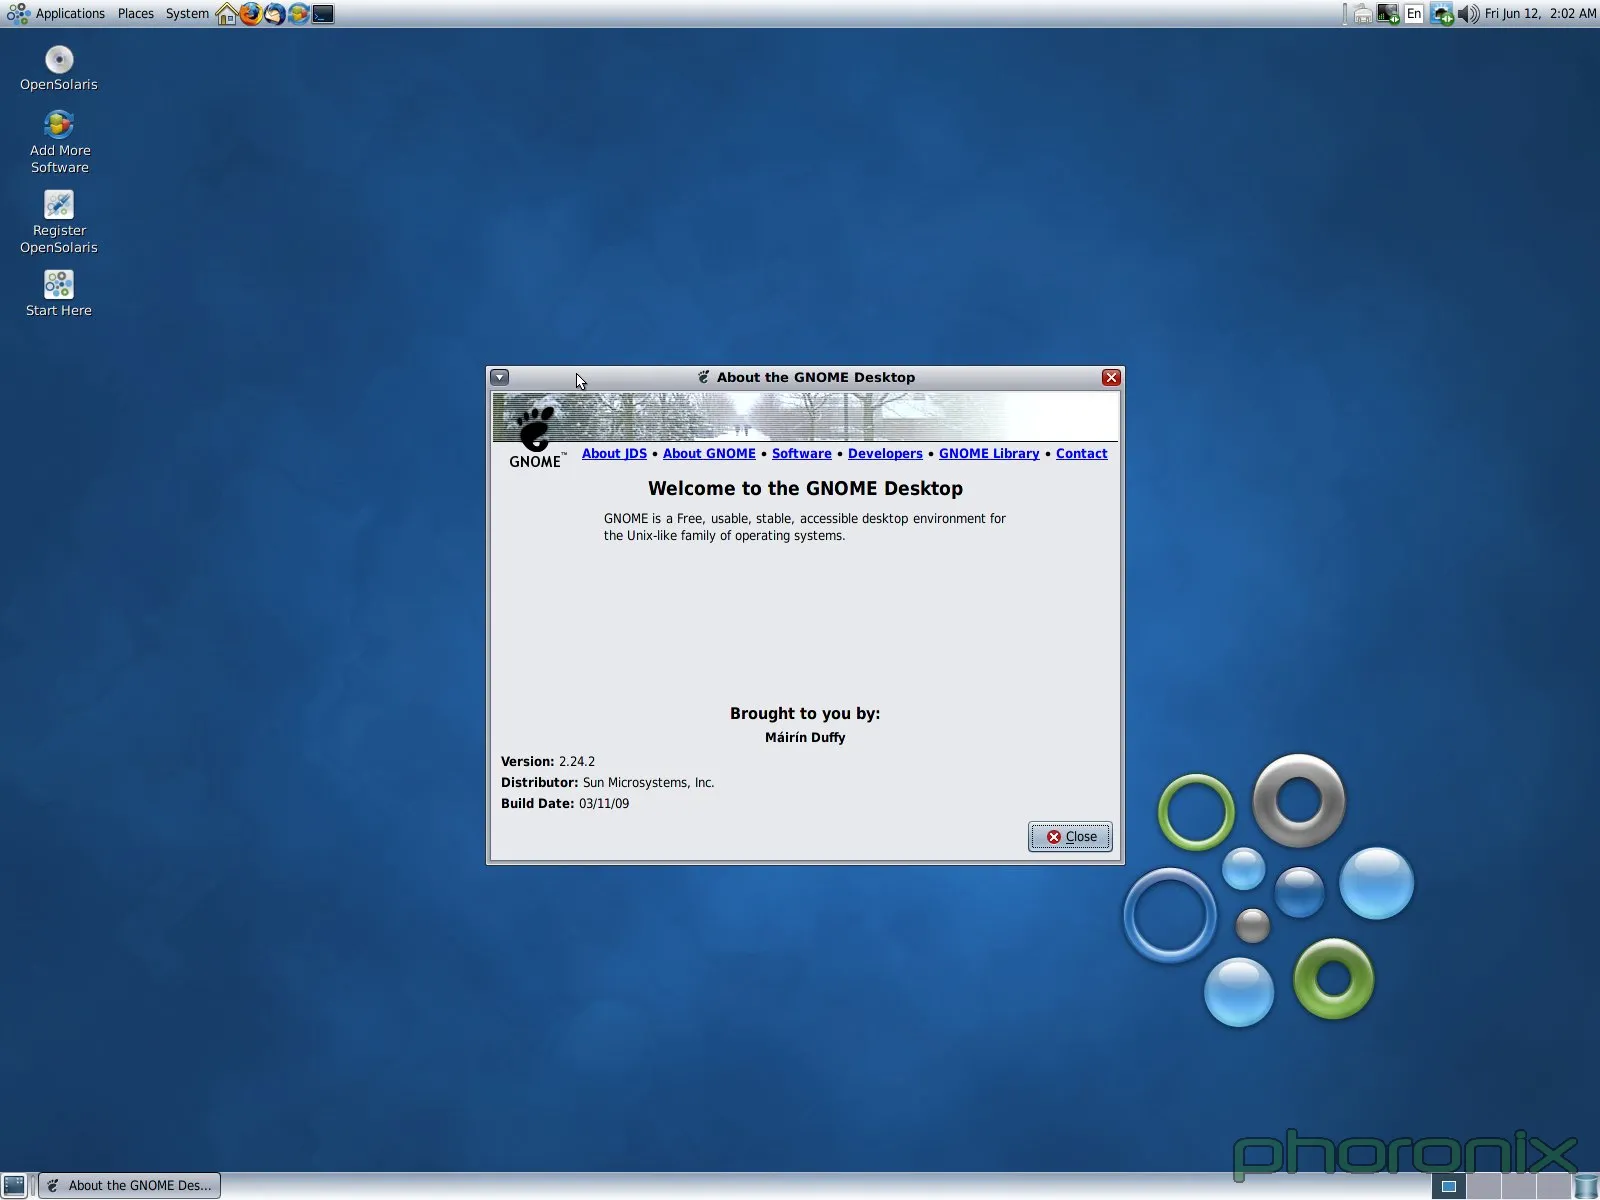Follow the About GNOME link

pyautogui.click(x=709, y=454)
